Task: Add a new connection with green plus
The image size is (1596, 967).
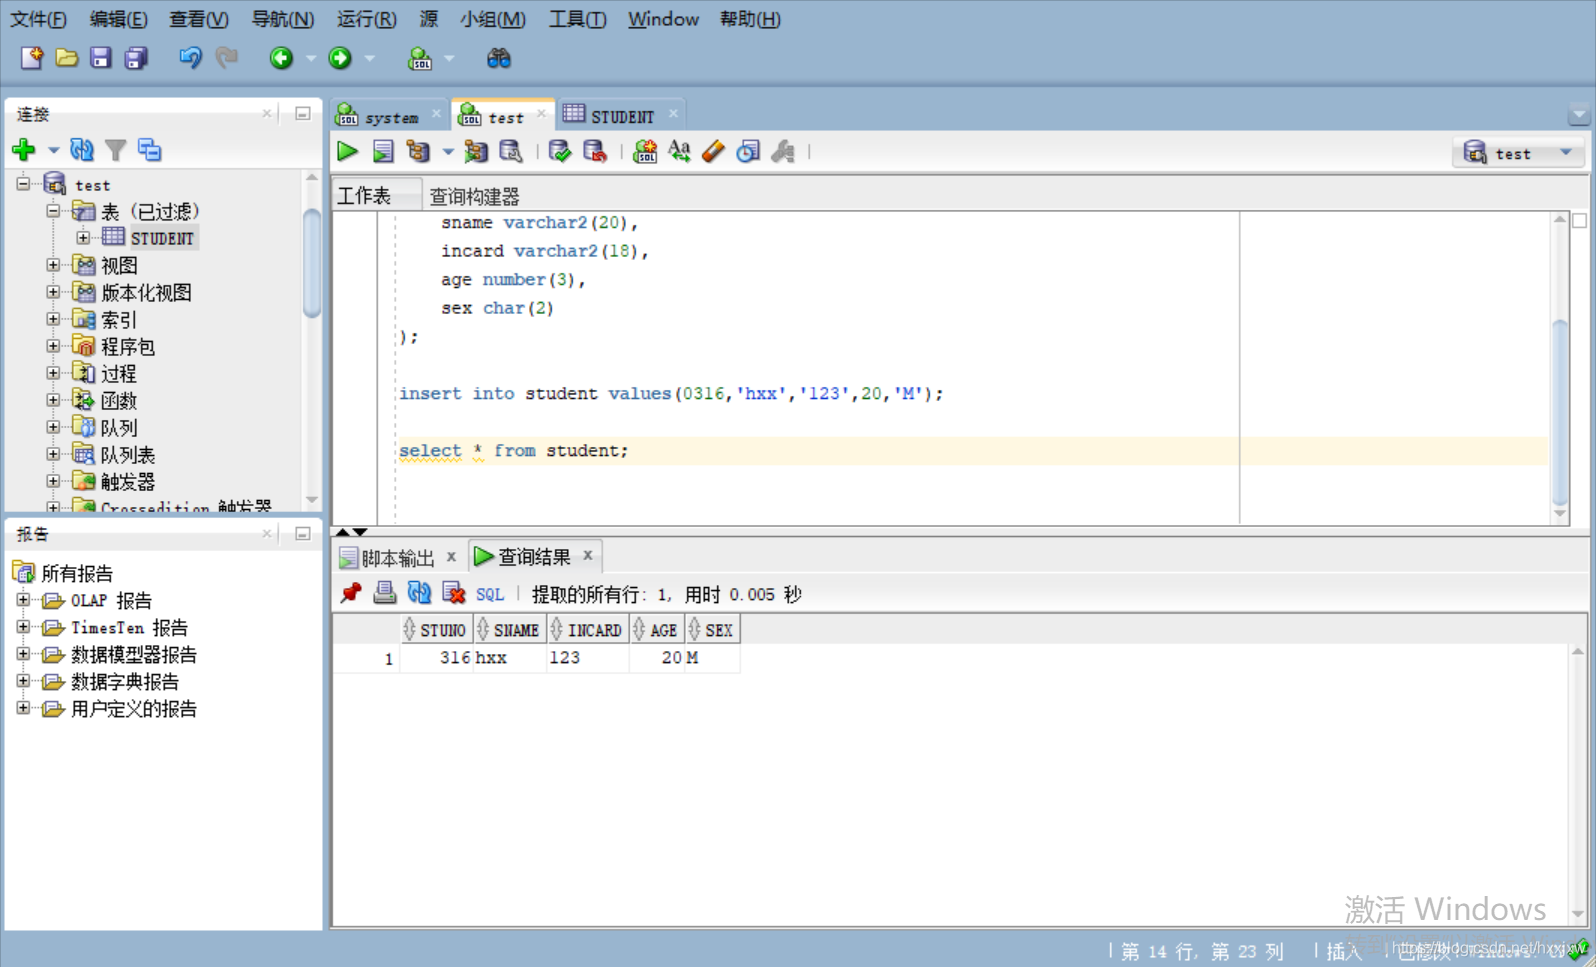Action: (x=24, y=150)
